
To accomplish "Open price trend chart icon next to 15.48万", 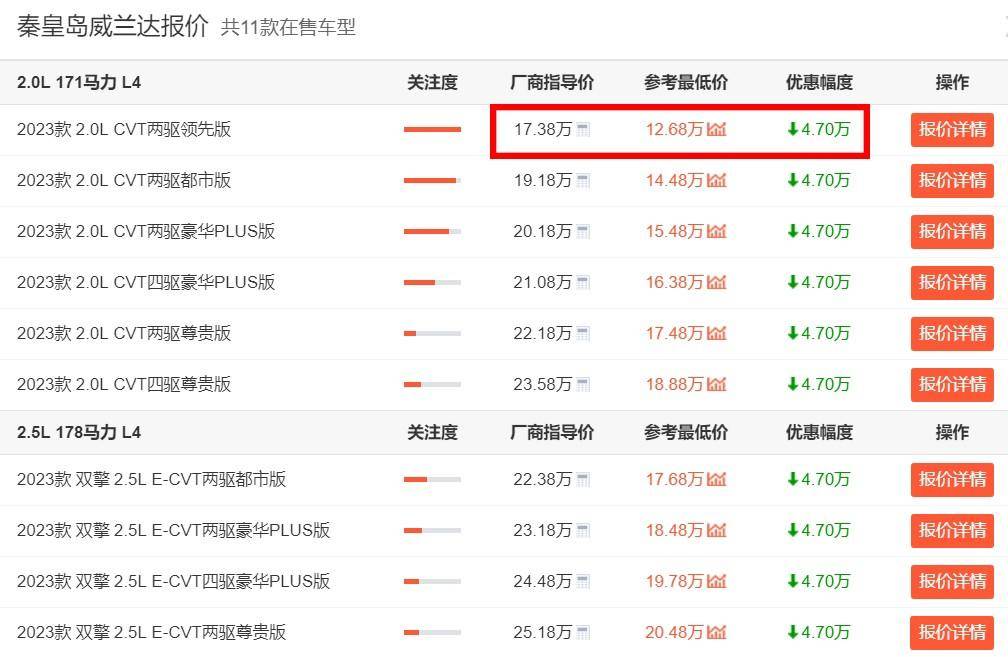I will point(716,232).
